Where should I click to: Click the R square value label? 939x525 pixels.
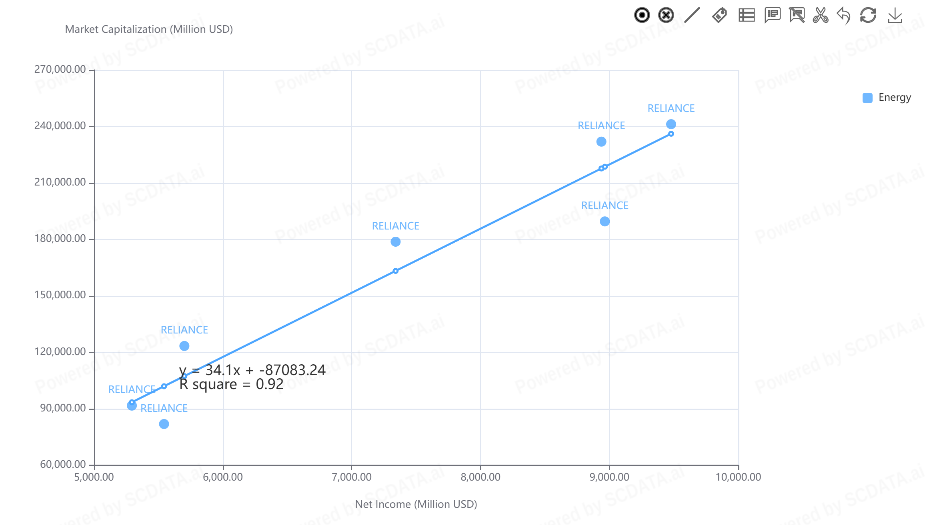click(x=231, y=384)
